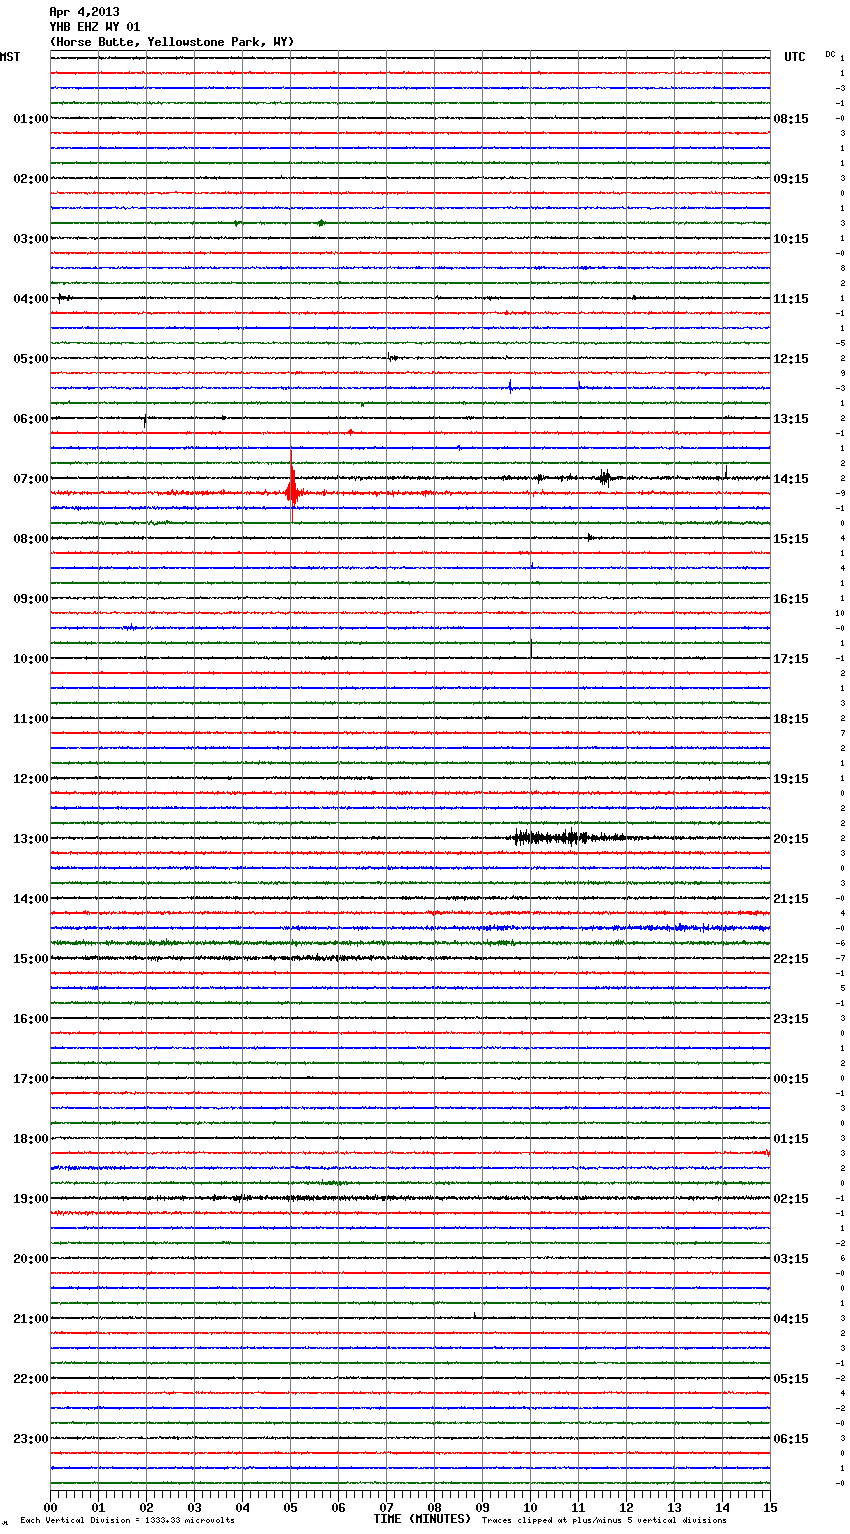Select the 03:00 MST time label
Viewport: 850px width, 1534px height.
pos(31,239)
